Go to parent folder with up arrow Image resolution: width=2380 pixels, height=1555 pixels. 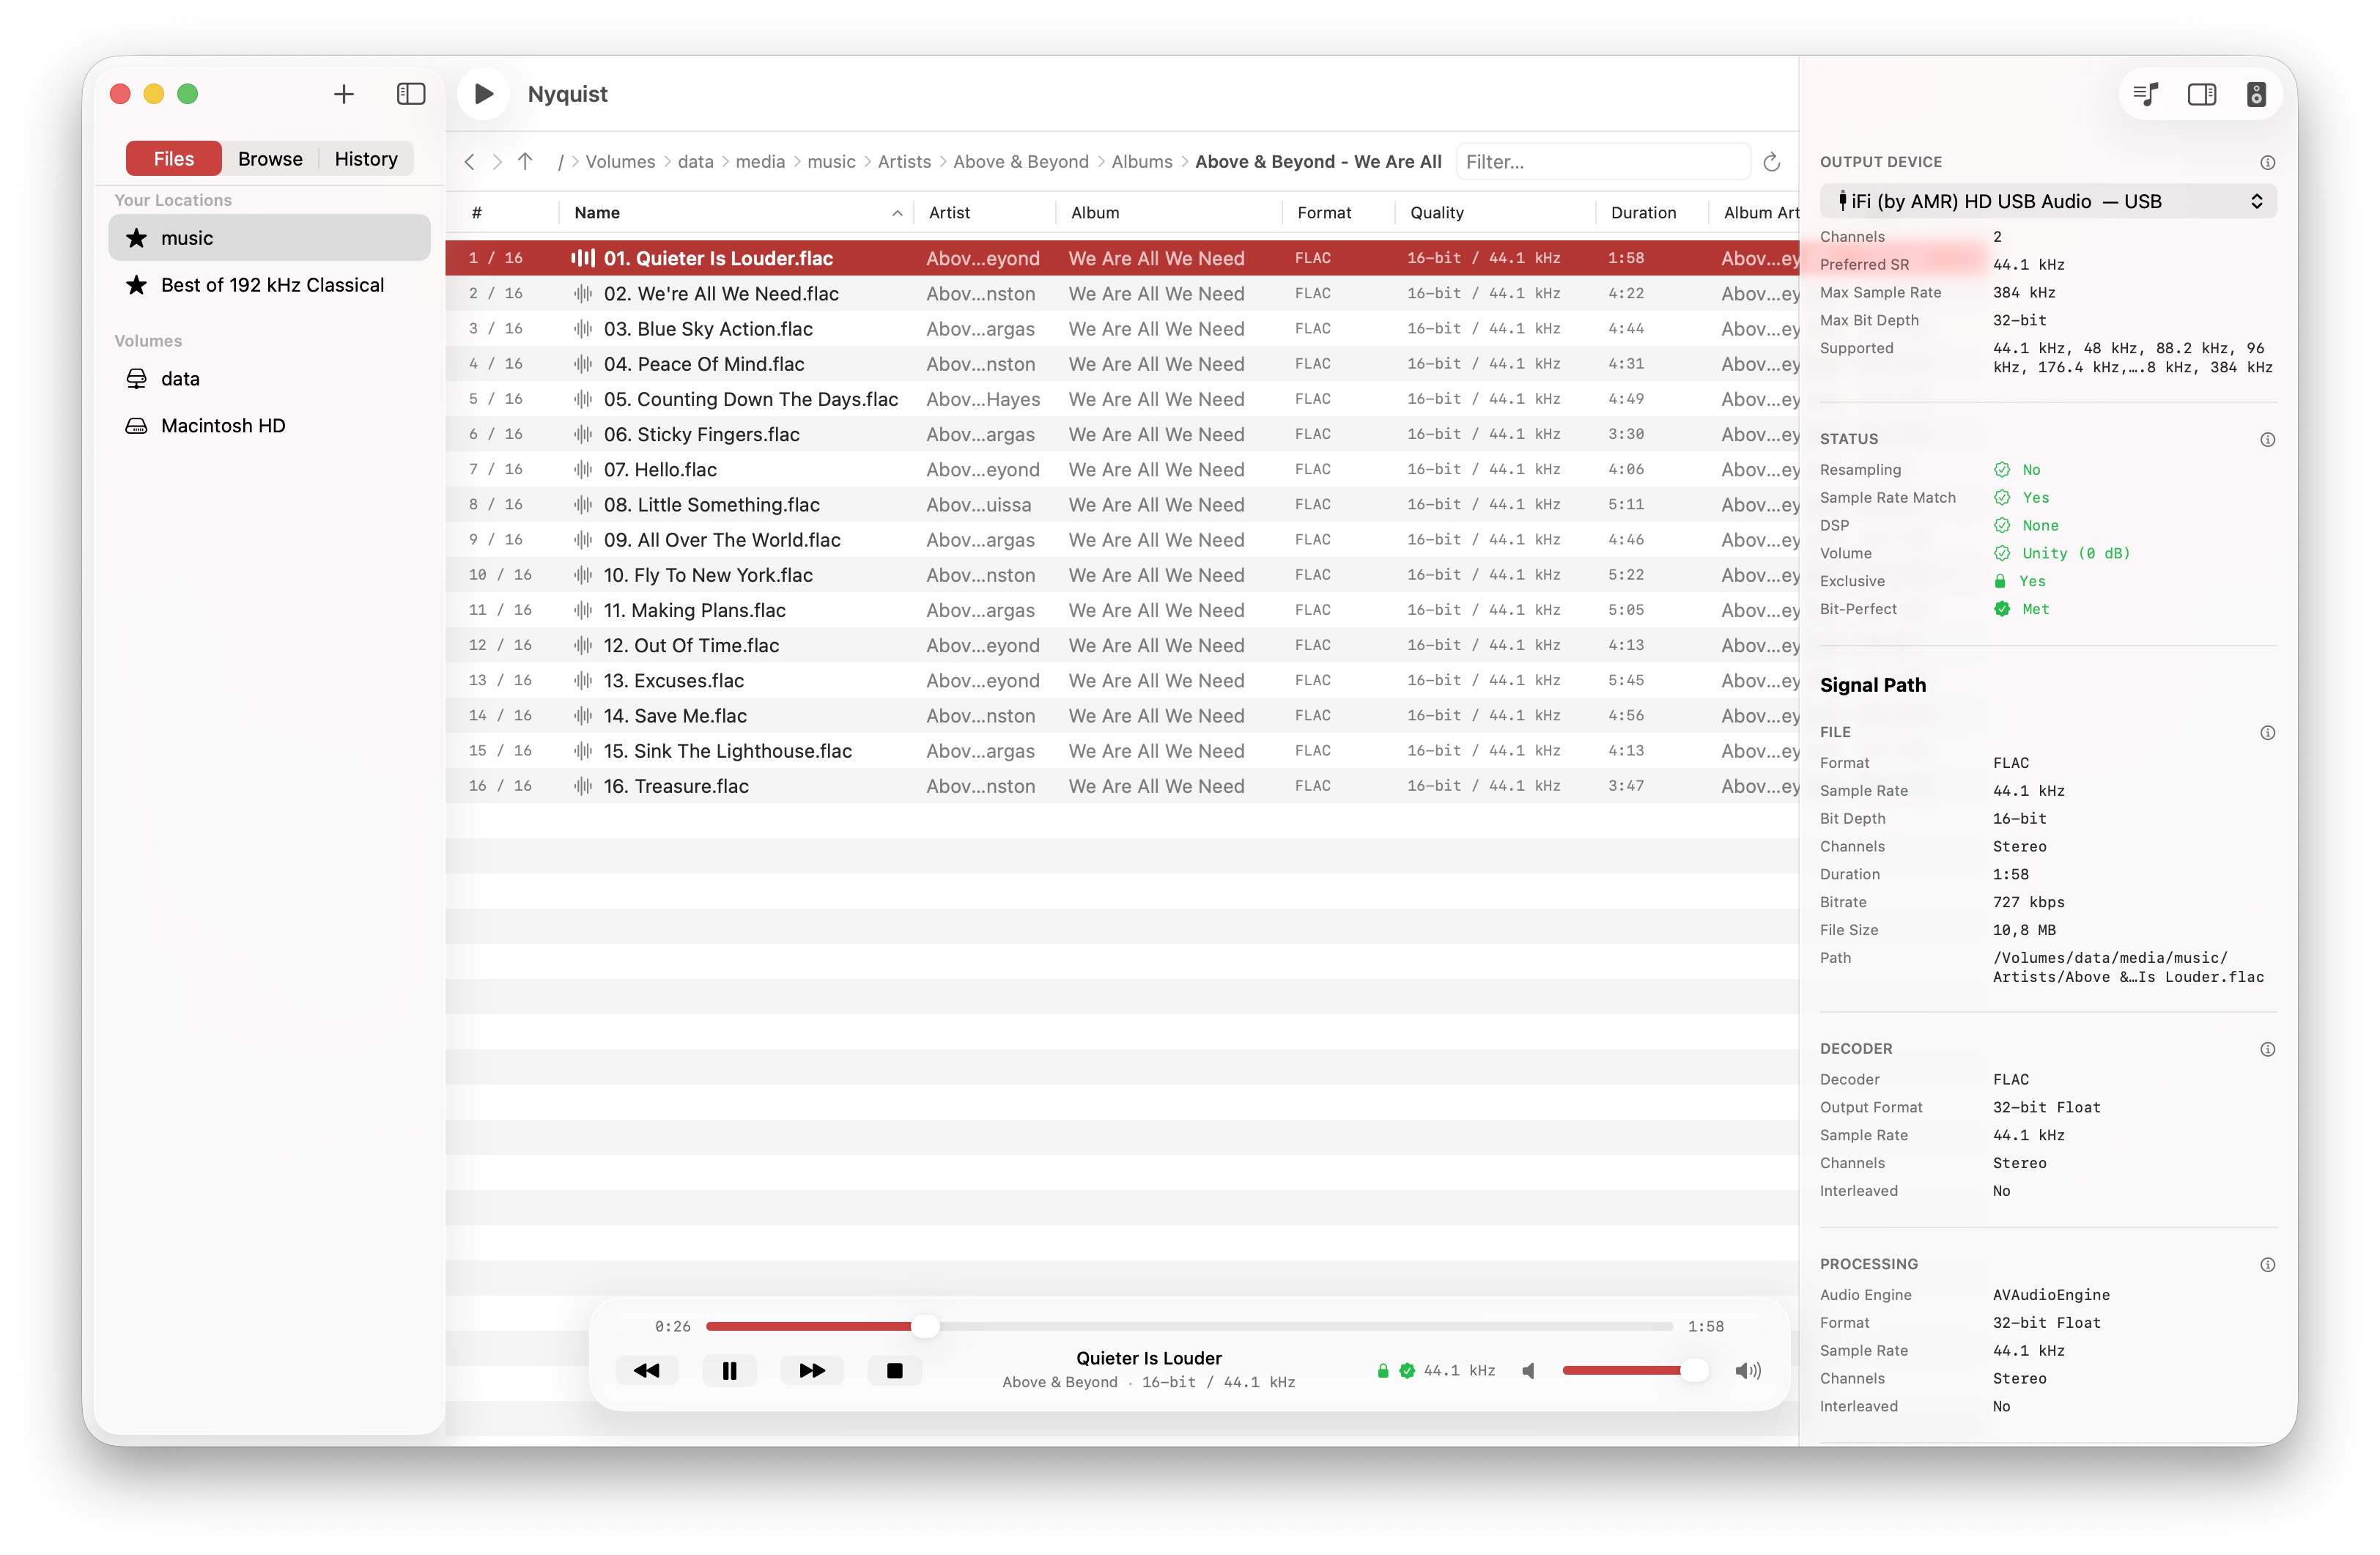525,162
